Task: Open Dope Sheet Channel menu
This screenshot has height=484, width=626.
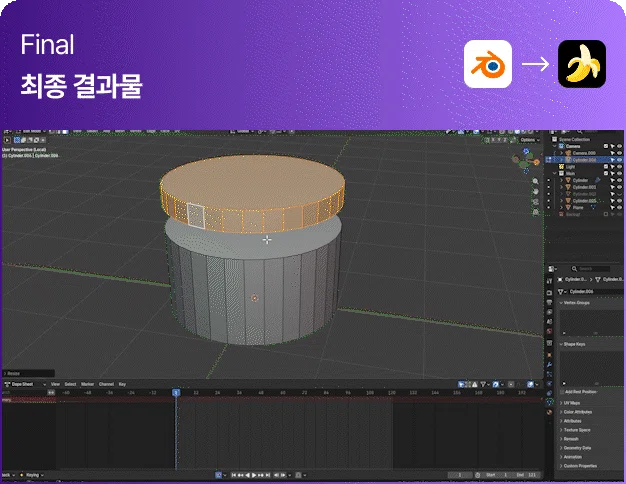Action: point(106,384)
